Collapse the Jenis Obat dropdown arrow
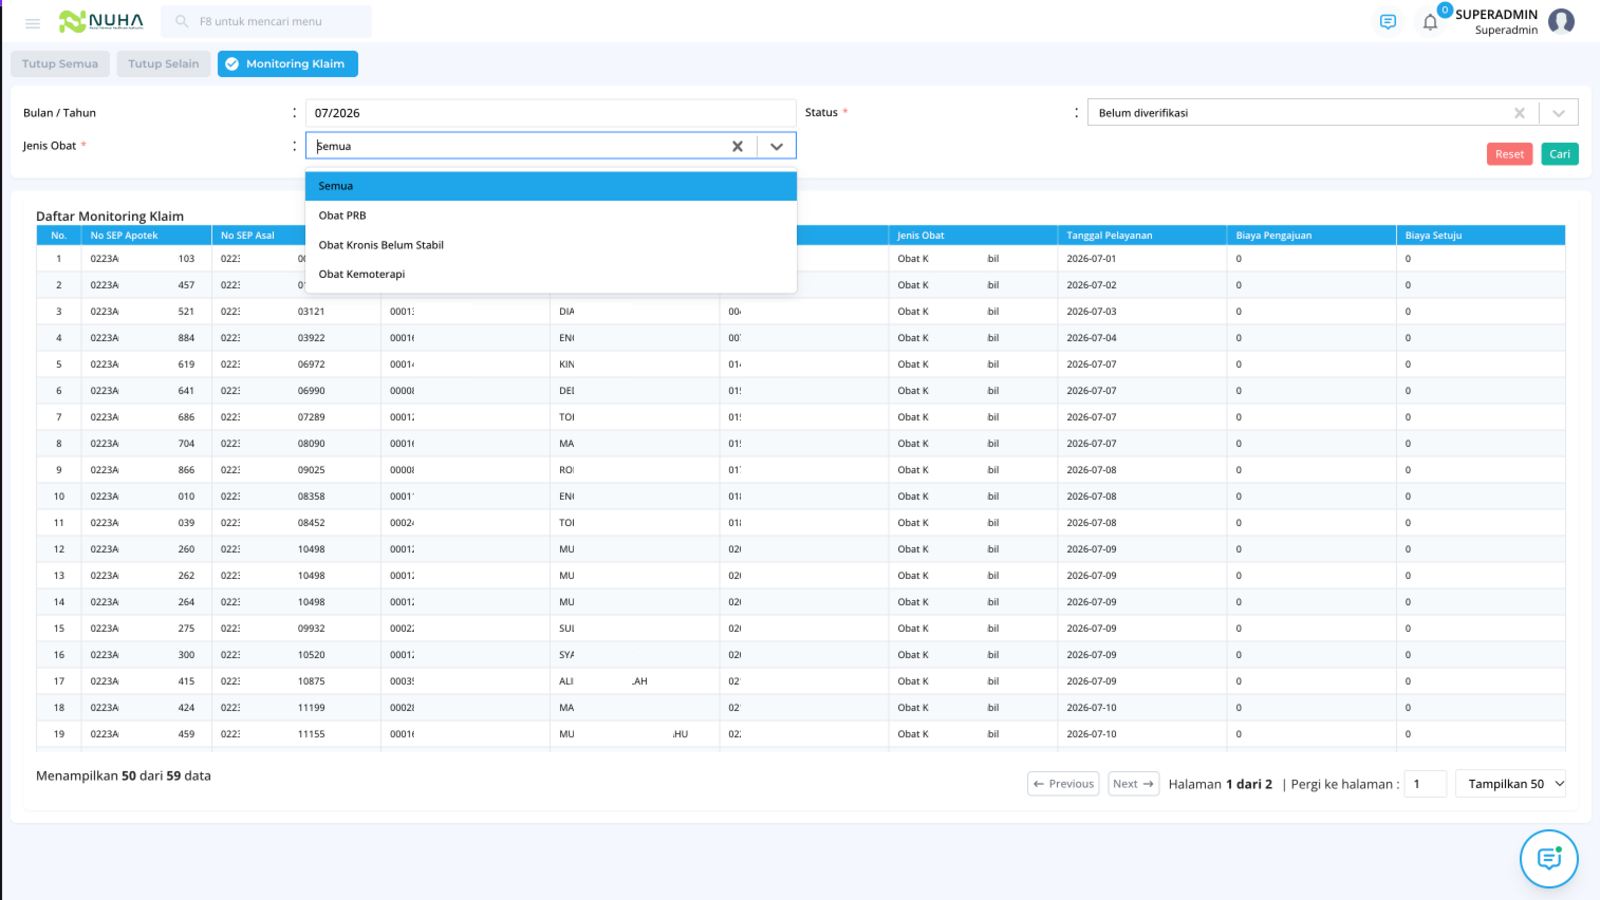 pyautogui.click(x=776, y=146)
